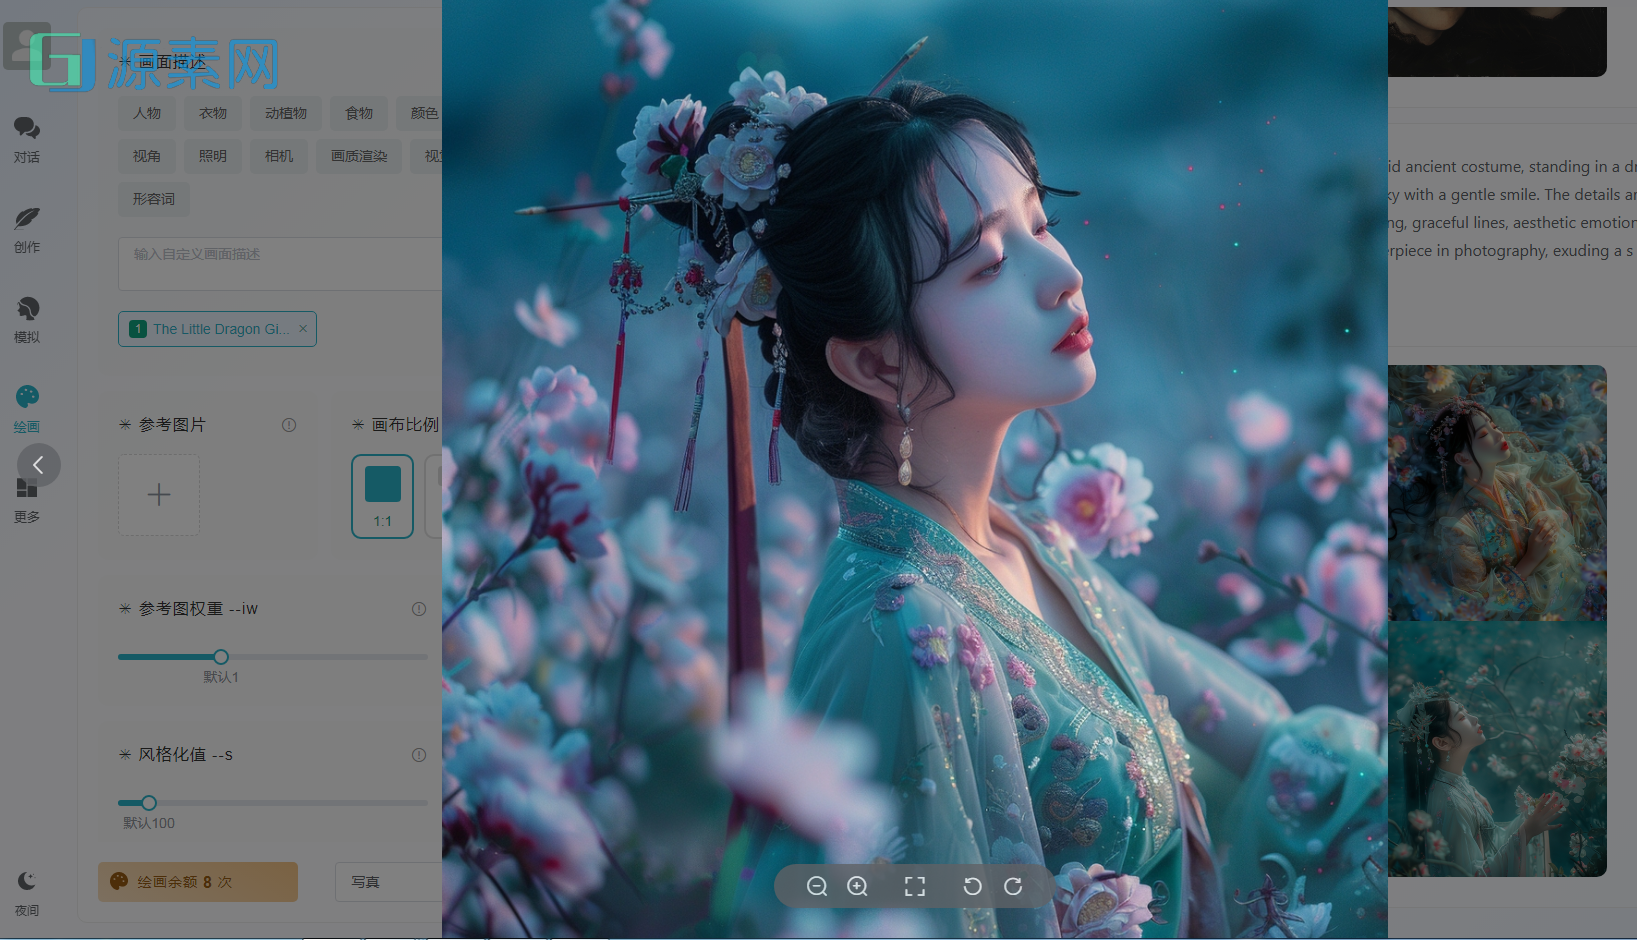Viewport: 1637px width, 940px height.
Task: Select the 1:1 canvas ratio
Action: click(381, 496)
